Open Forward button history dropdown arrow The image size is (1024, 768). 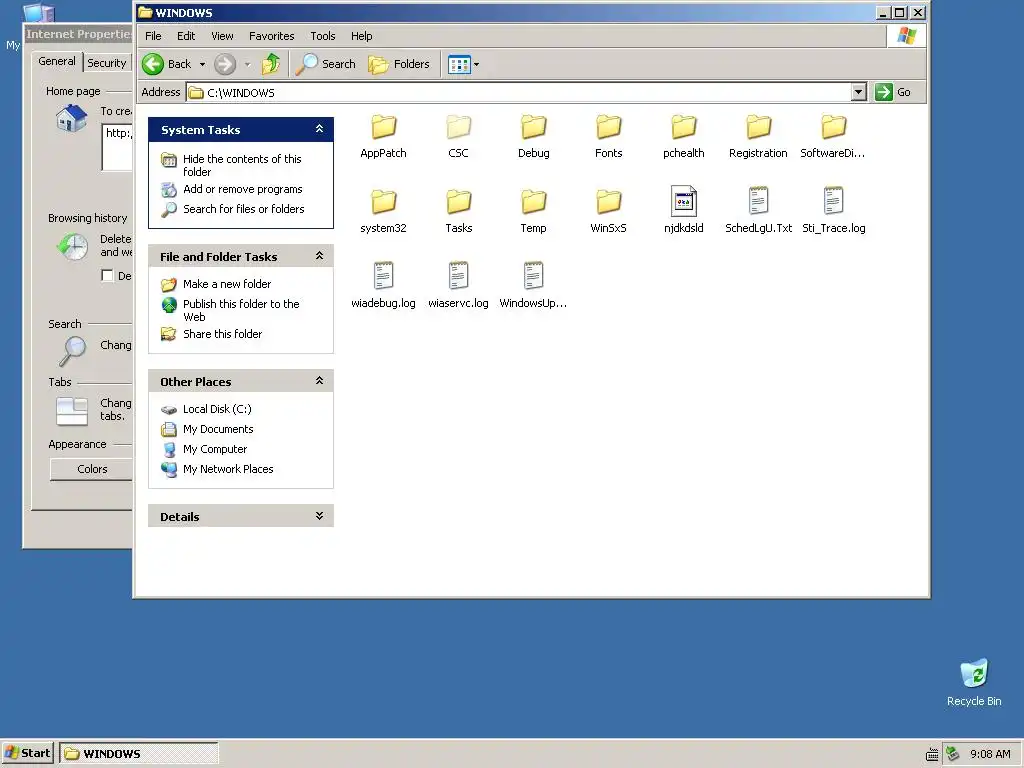248,64
